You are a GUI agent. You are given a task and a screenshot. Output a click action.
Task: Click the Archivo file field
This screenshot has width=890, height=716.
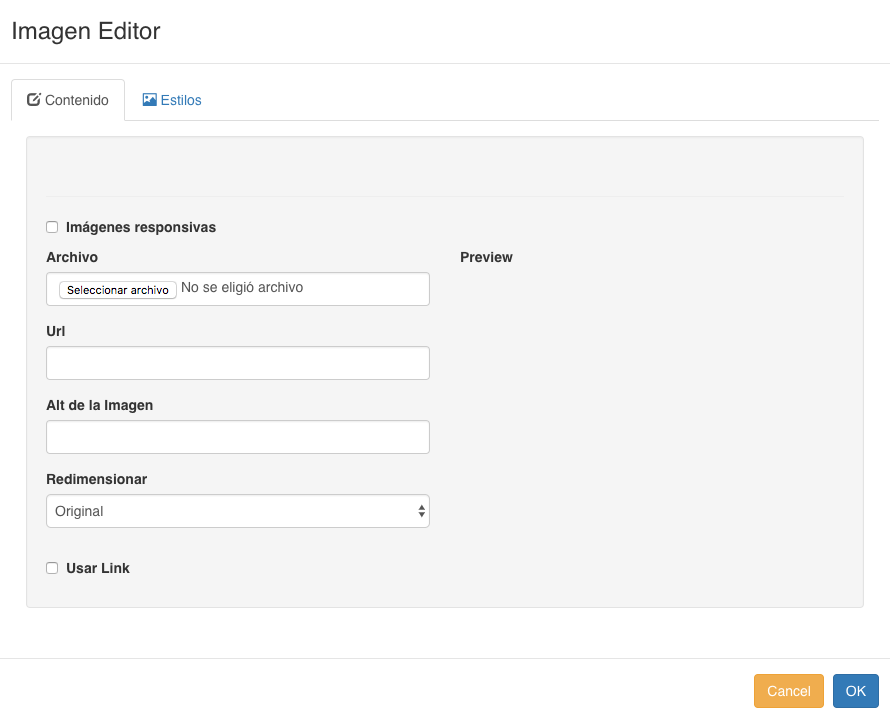pyautogui.click(x=238, y=289)
